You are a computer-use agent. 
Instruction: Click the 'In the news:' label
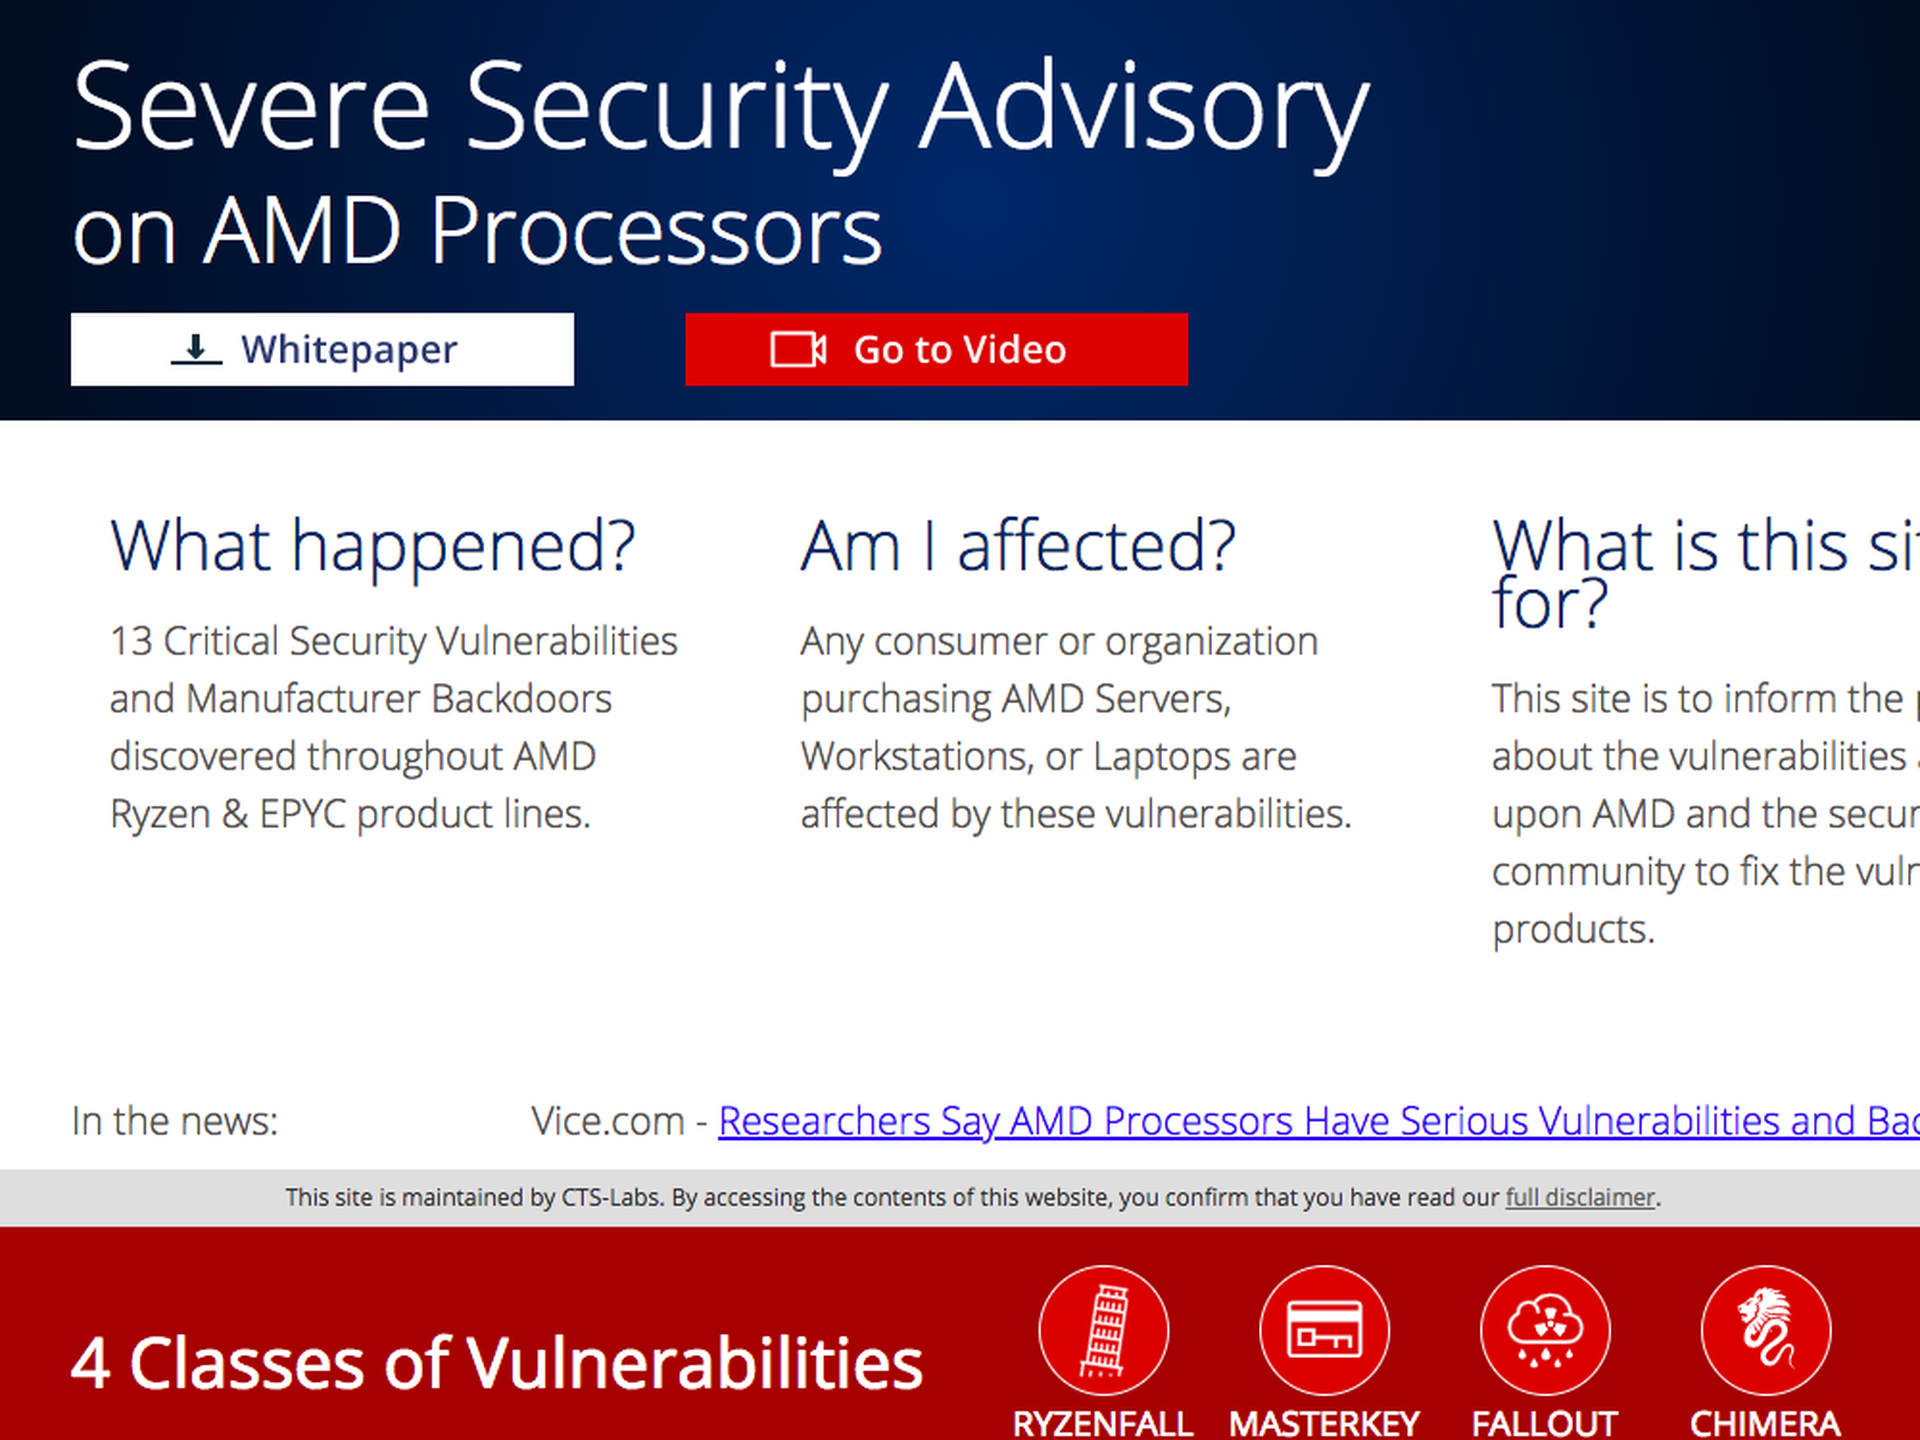[x=175, y=1121]
